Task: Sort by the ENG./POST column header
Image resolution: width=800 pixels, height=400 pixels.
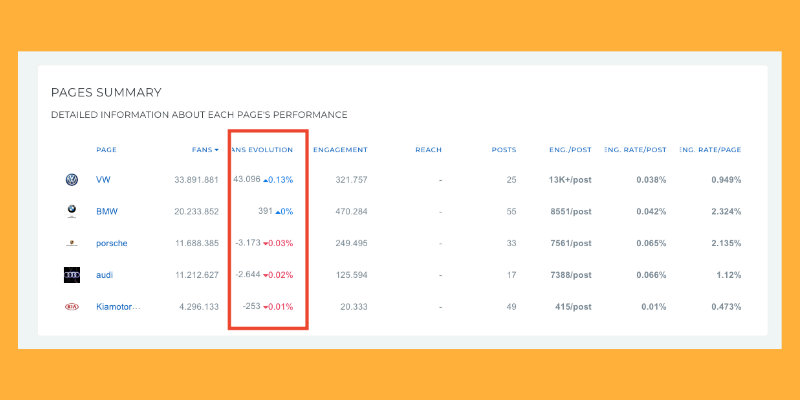Action: point(570,150)
